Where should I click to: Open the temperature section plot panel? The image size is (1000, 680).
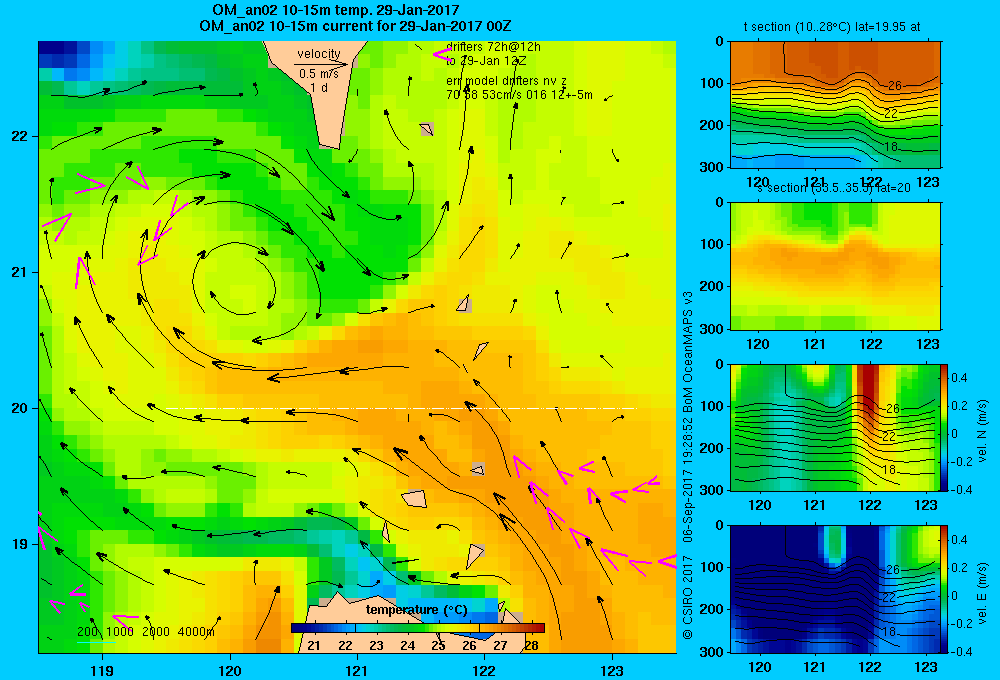[835, 105]
